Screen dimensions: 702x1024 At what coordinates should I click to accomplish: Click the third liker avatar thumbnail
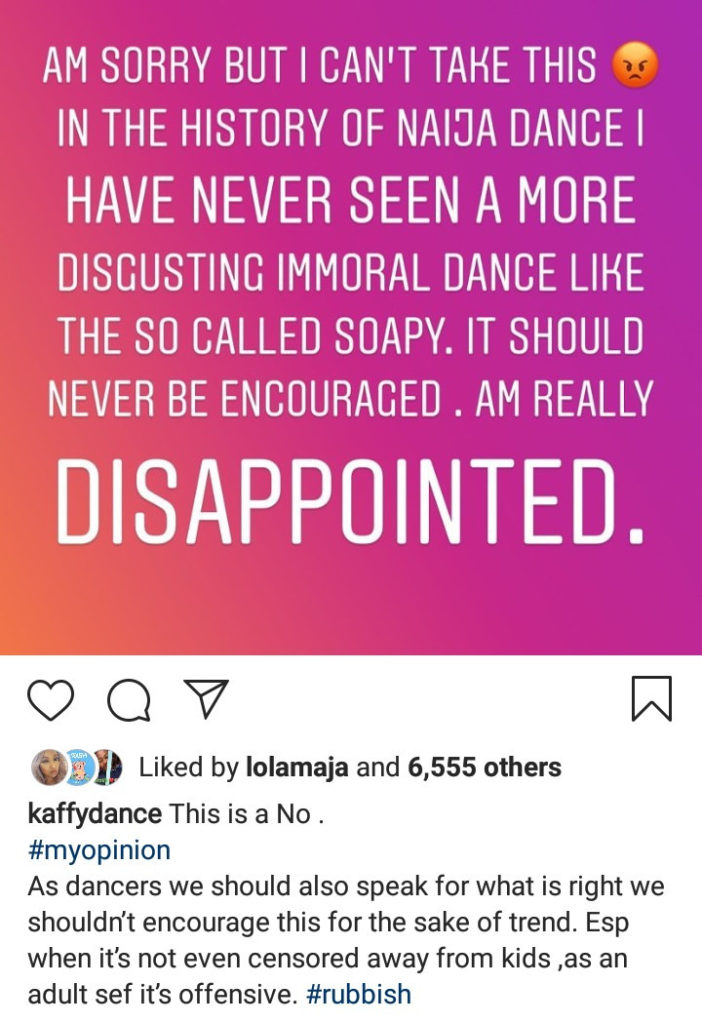coord(109,767)
